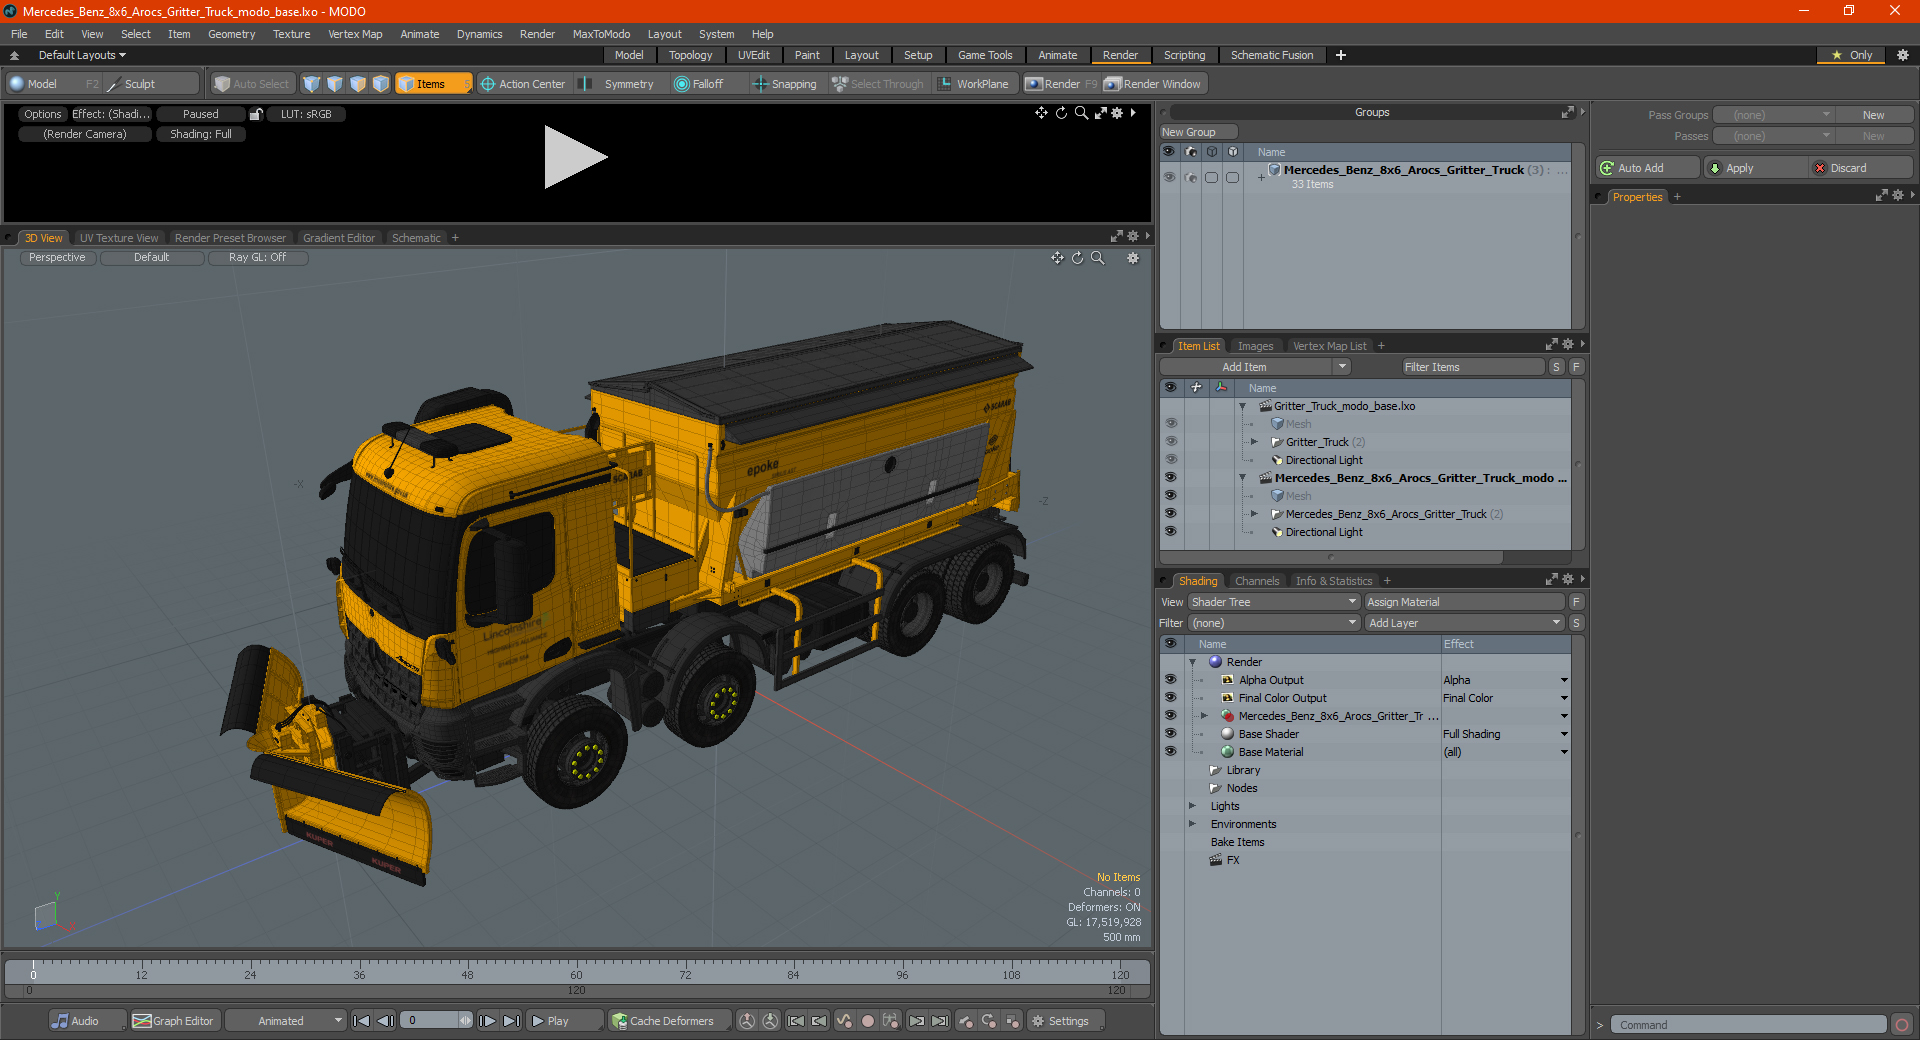Image resolution: width=1920 pixels, height=1040 pixels.
Task: Collapse the Render node in Shader Tree
Action: [1192, 662]
